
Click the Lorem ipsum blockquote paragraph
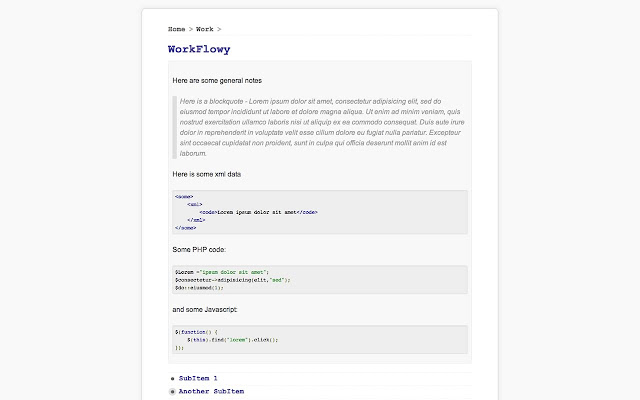322,127
